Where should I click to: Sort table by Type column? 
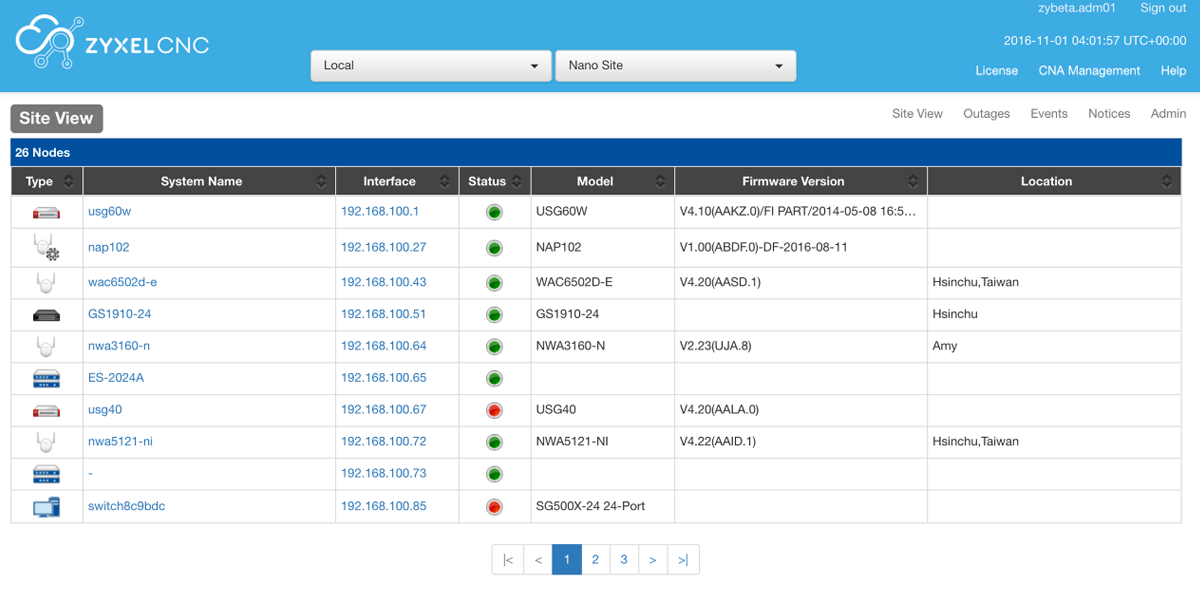(x=46, y=181)
